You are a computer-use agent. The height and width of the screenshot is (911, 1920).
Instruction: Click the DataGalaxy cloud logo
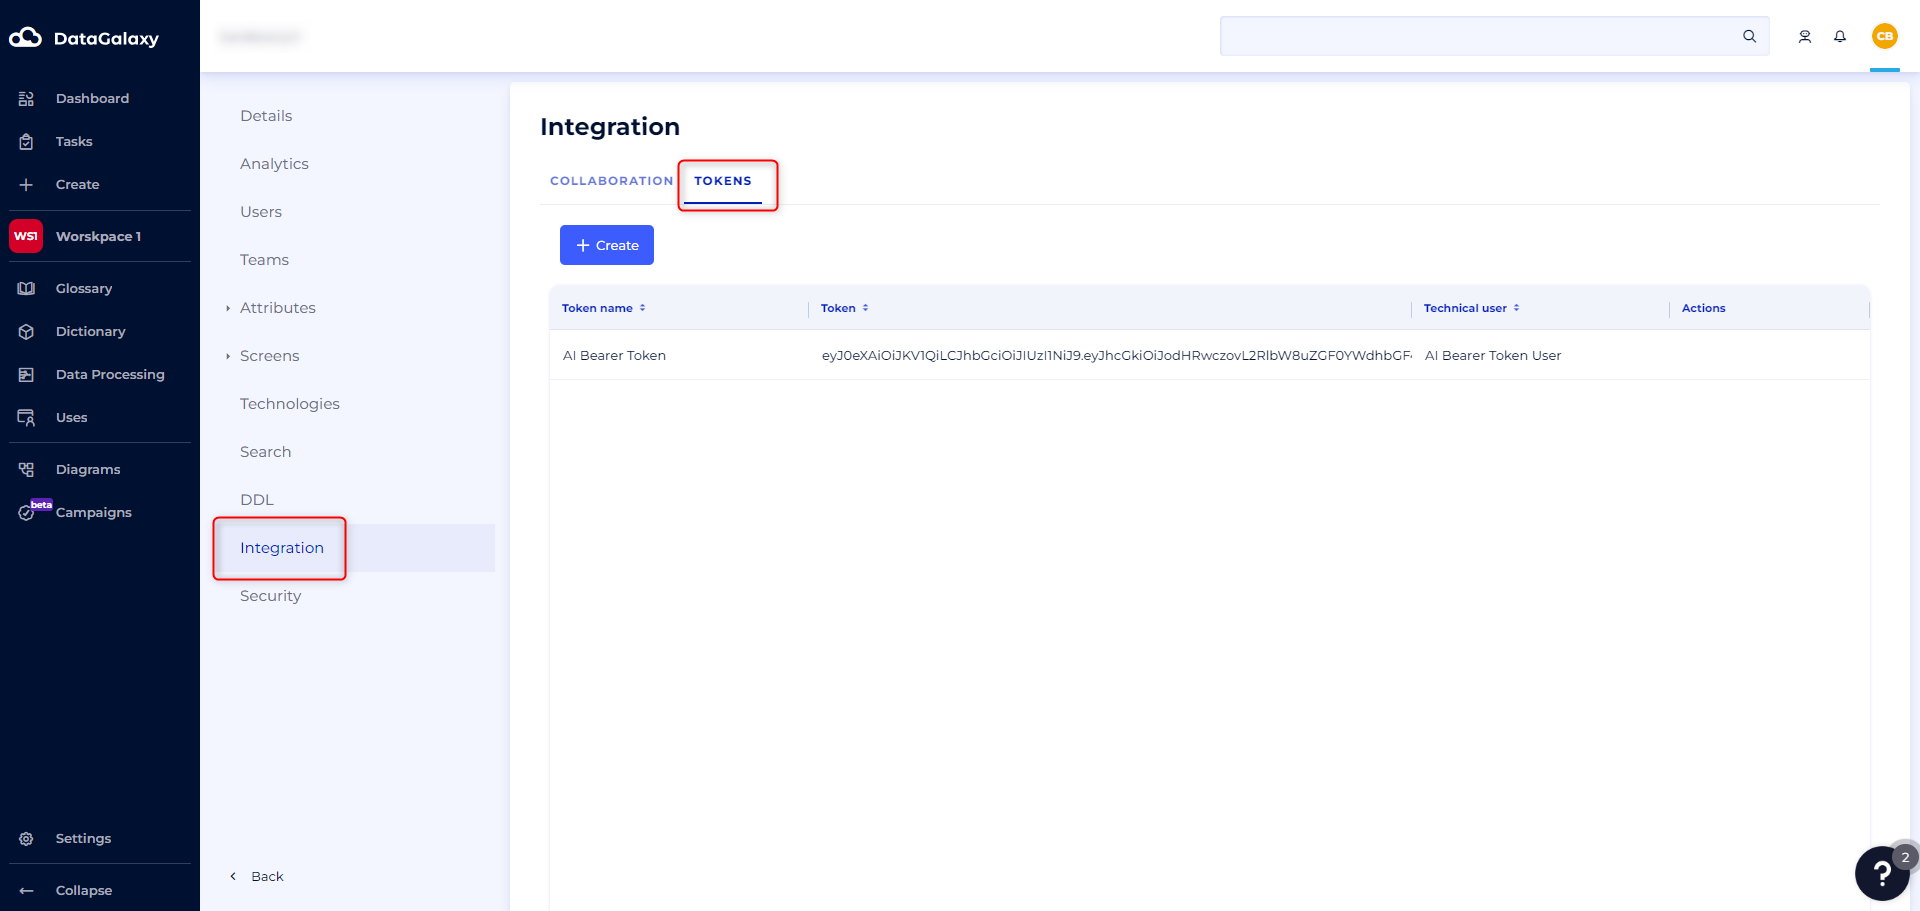(25, 38)
